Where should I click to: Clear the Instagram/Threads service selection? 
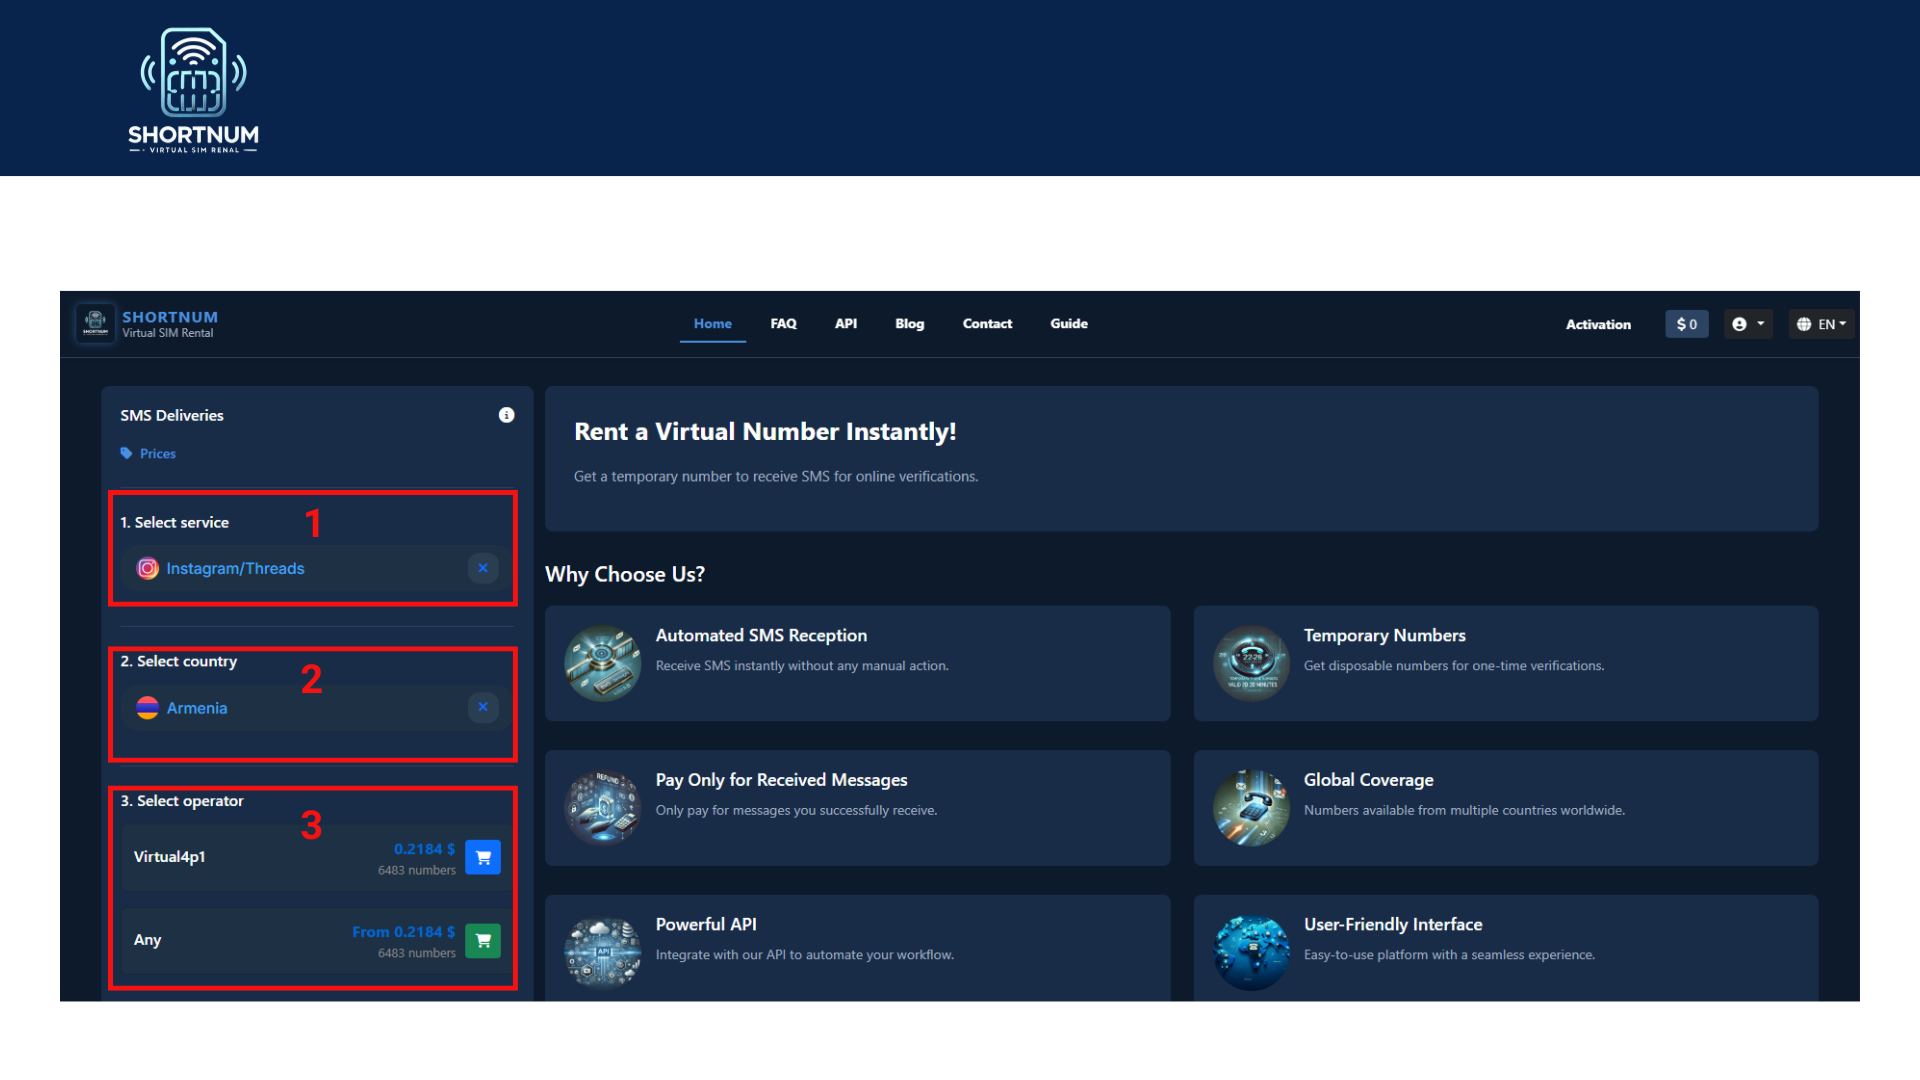(483, 568)
